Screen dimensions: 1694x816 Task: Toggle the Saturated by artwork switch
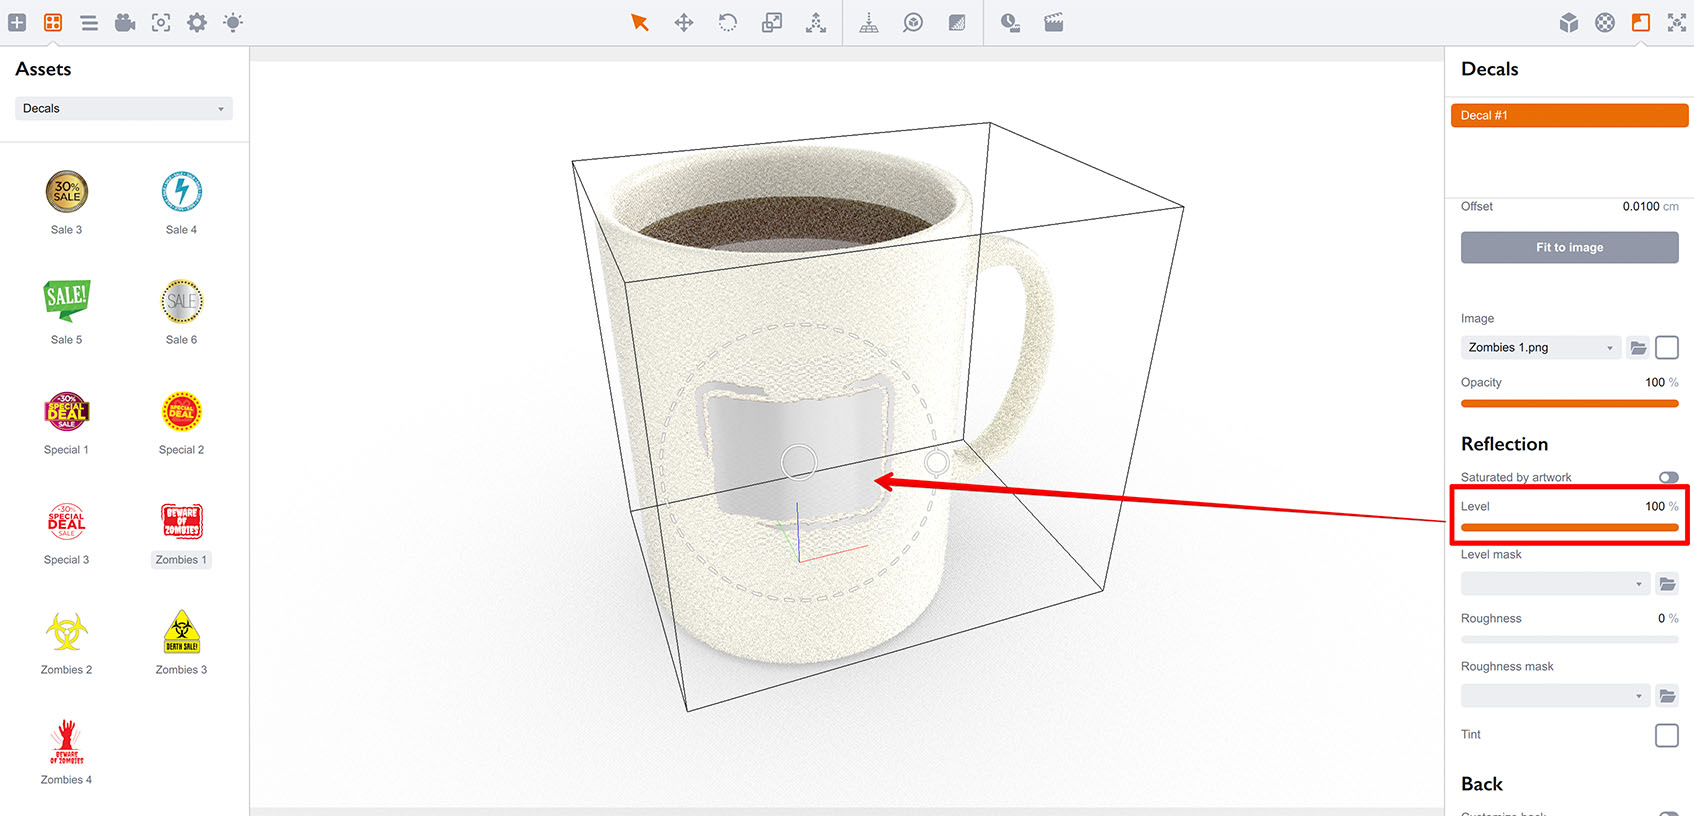pyautogui.click(x=1668, y=477)
